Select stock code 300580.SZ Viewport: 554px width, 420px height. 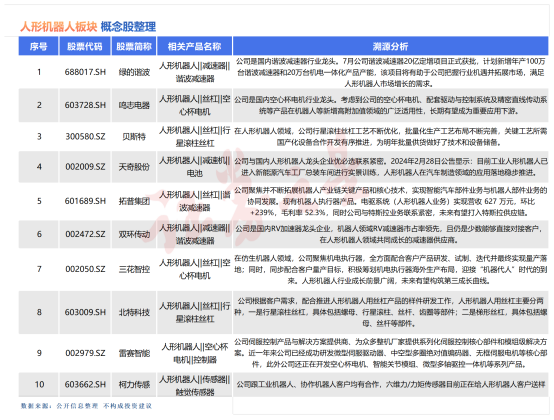85,136
